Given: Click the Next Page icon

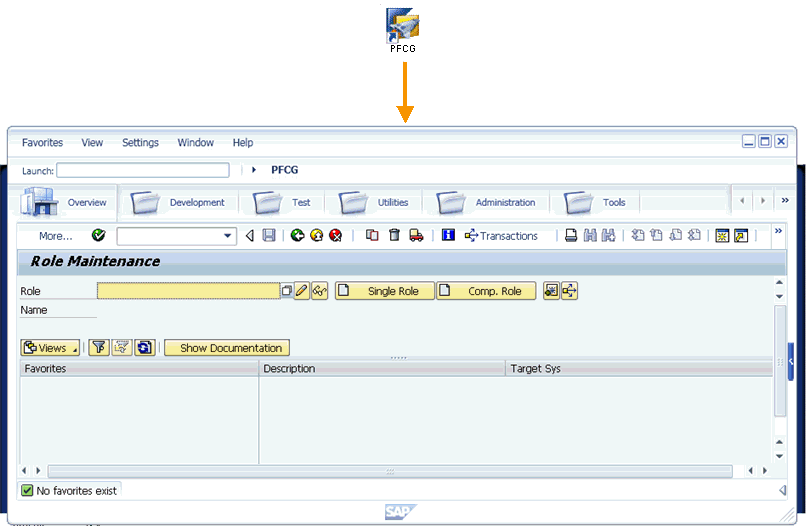Looking at the screenshot, I should pos(676,235).
